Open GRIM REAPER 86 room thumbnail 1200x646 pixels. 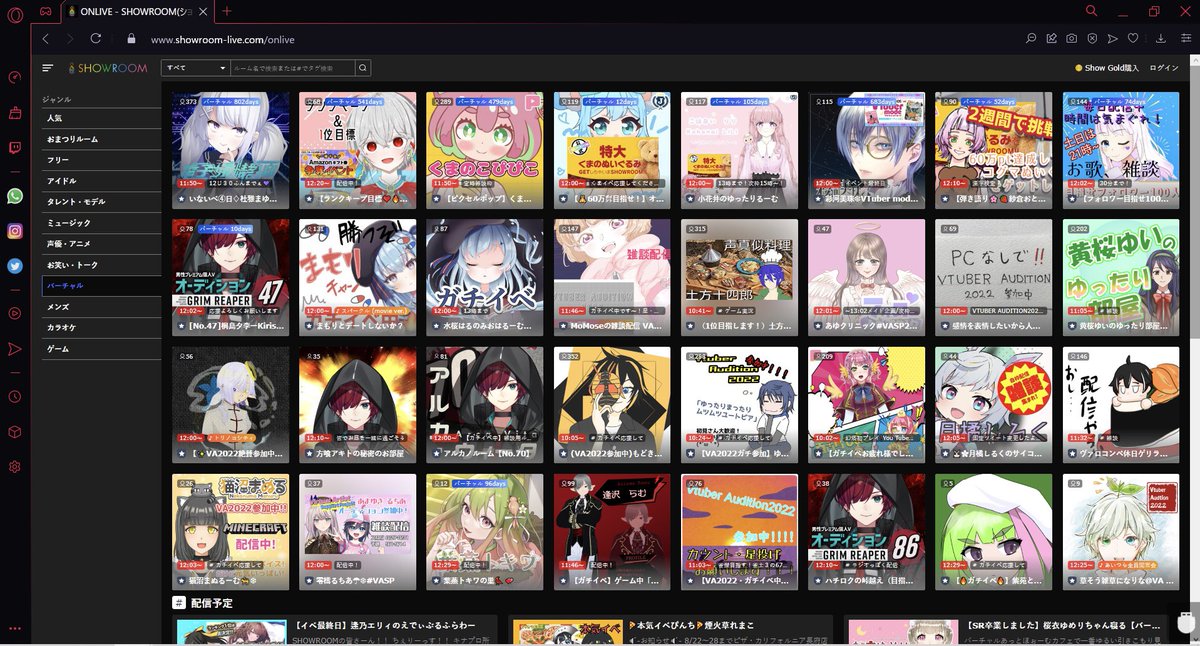pos(867,531)
